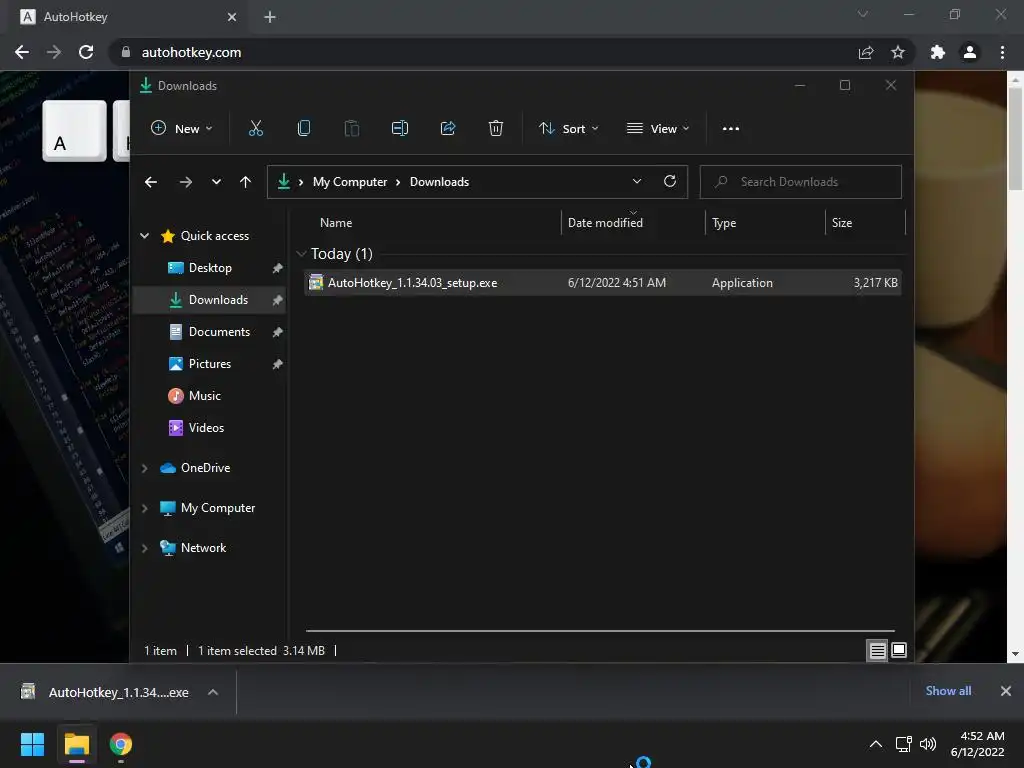The image size is (1024, 768).
Task: Sort by the Size column header
Action: coord(865,223)
